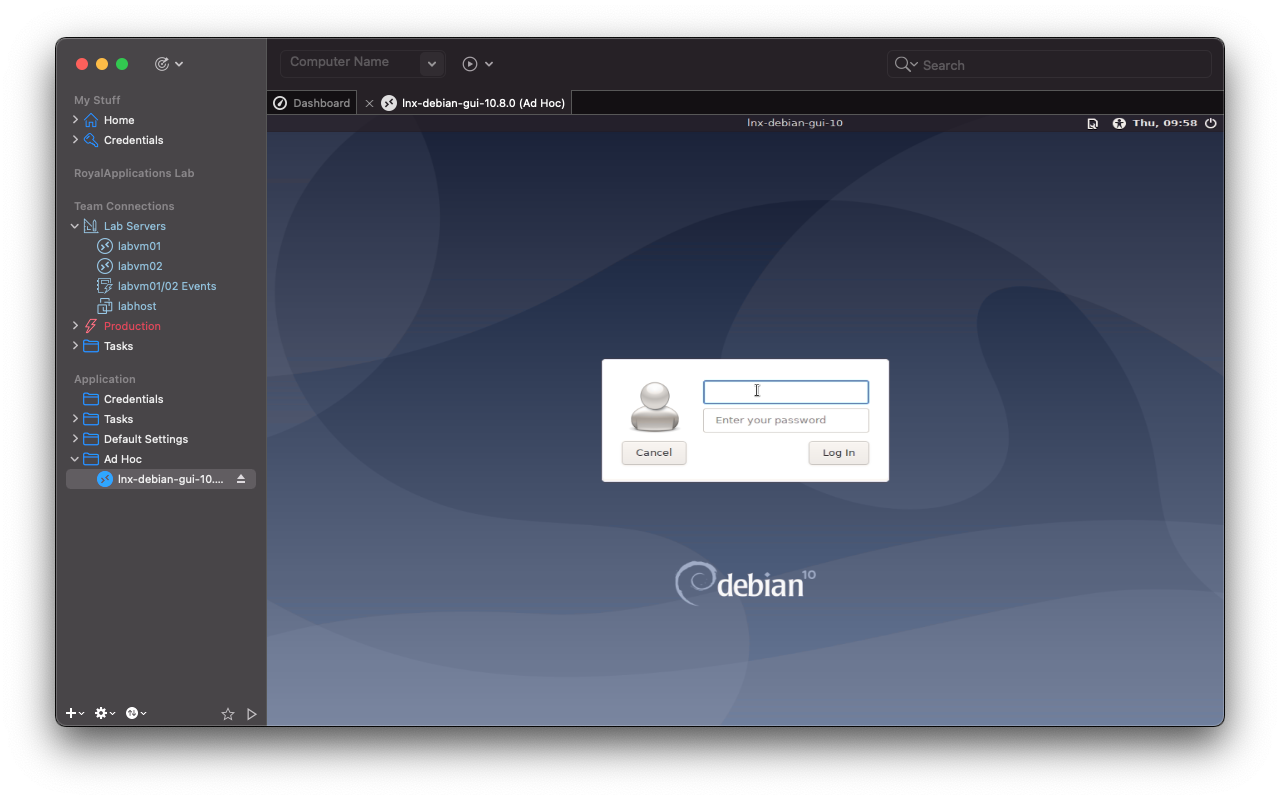Expand the Production folder
Screen dimensions: 1280x800
point(74,325)
